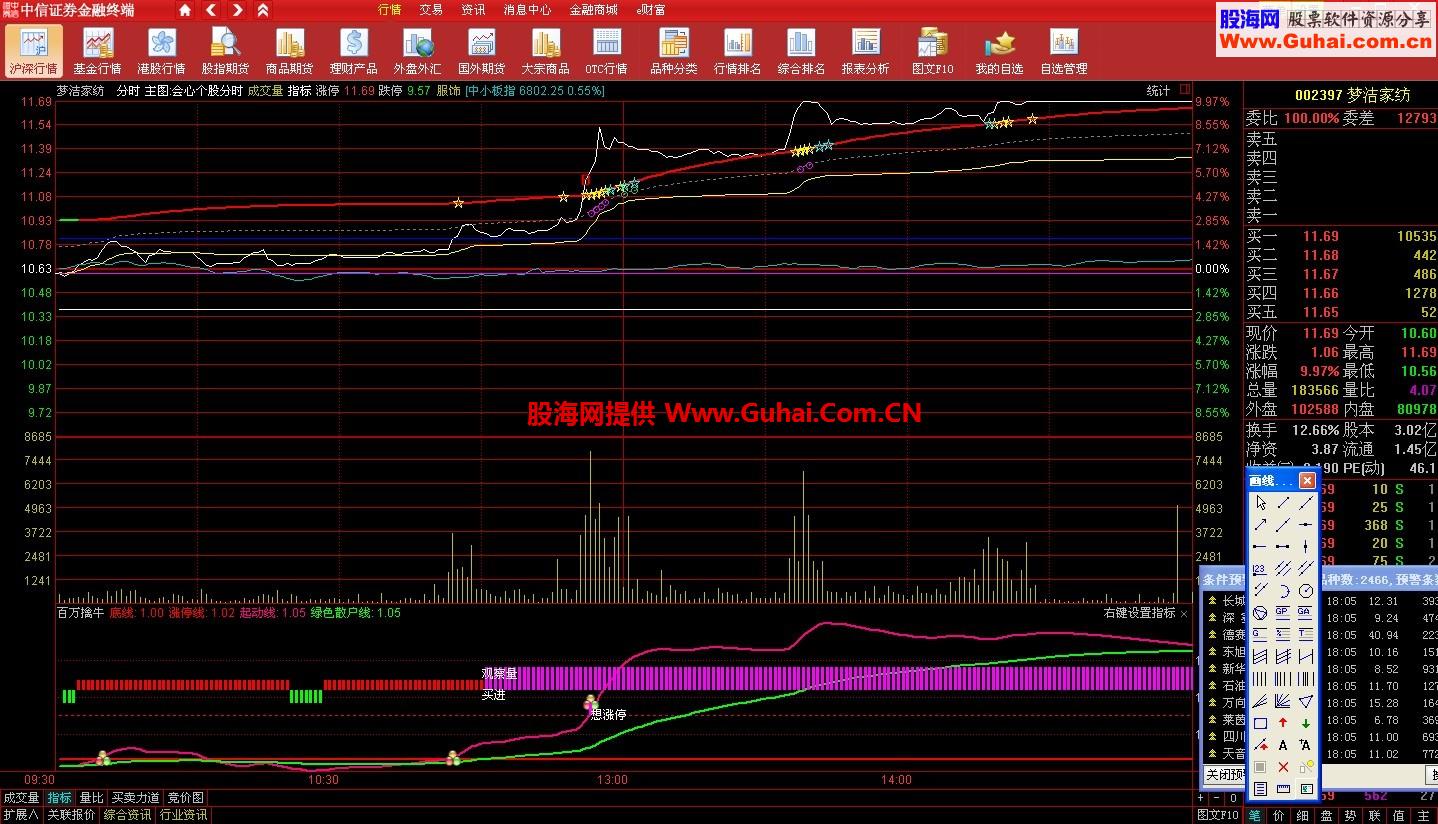Viewport: 1438px width, 824px height.
Task: Select 价 tab at bottom right
Action: tap(1279, 815)
